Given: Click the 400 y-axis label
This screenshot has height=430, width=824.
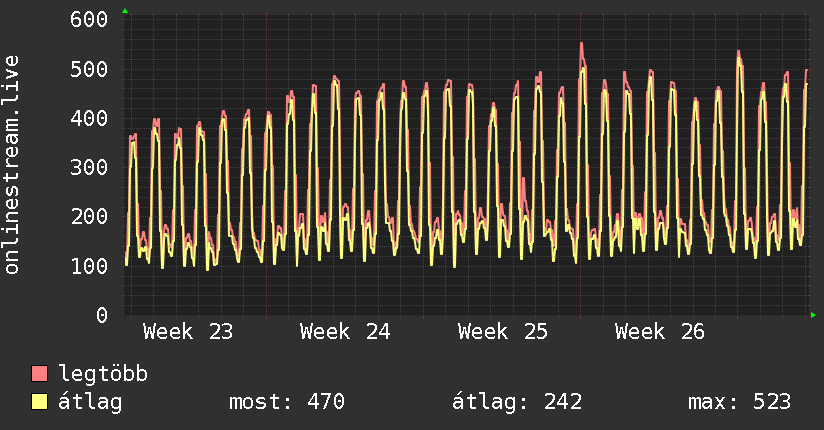Looking at the screenshot, I should coord(89,118).
